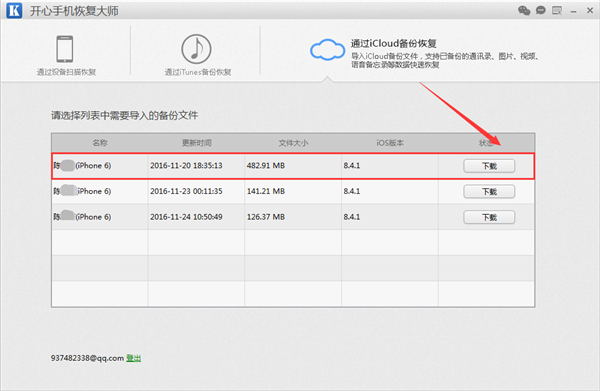Viewport: 600px width, 391px height.
Task: Click the heading 请选择列表中需要导入的备份文件
Action: coord(124,115)
